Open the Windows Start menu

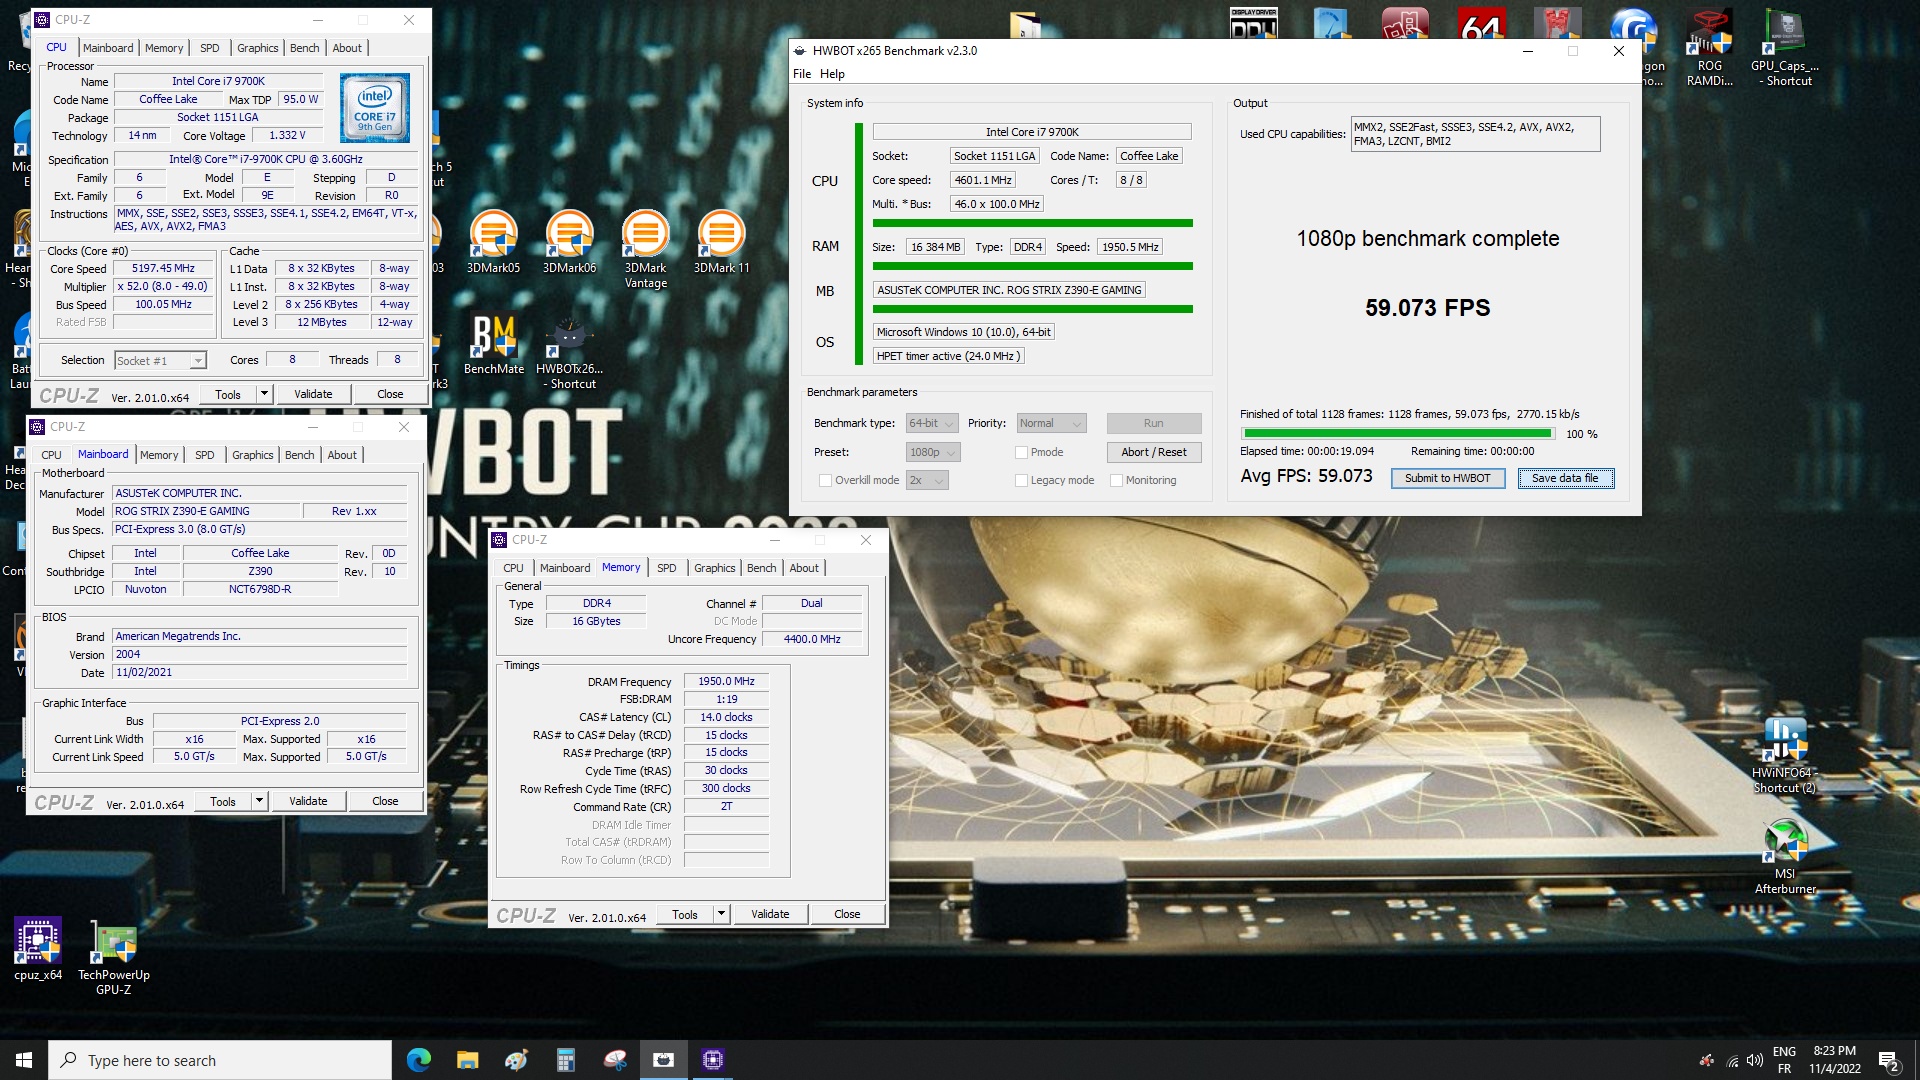click(24, 1060)
